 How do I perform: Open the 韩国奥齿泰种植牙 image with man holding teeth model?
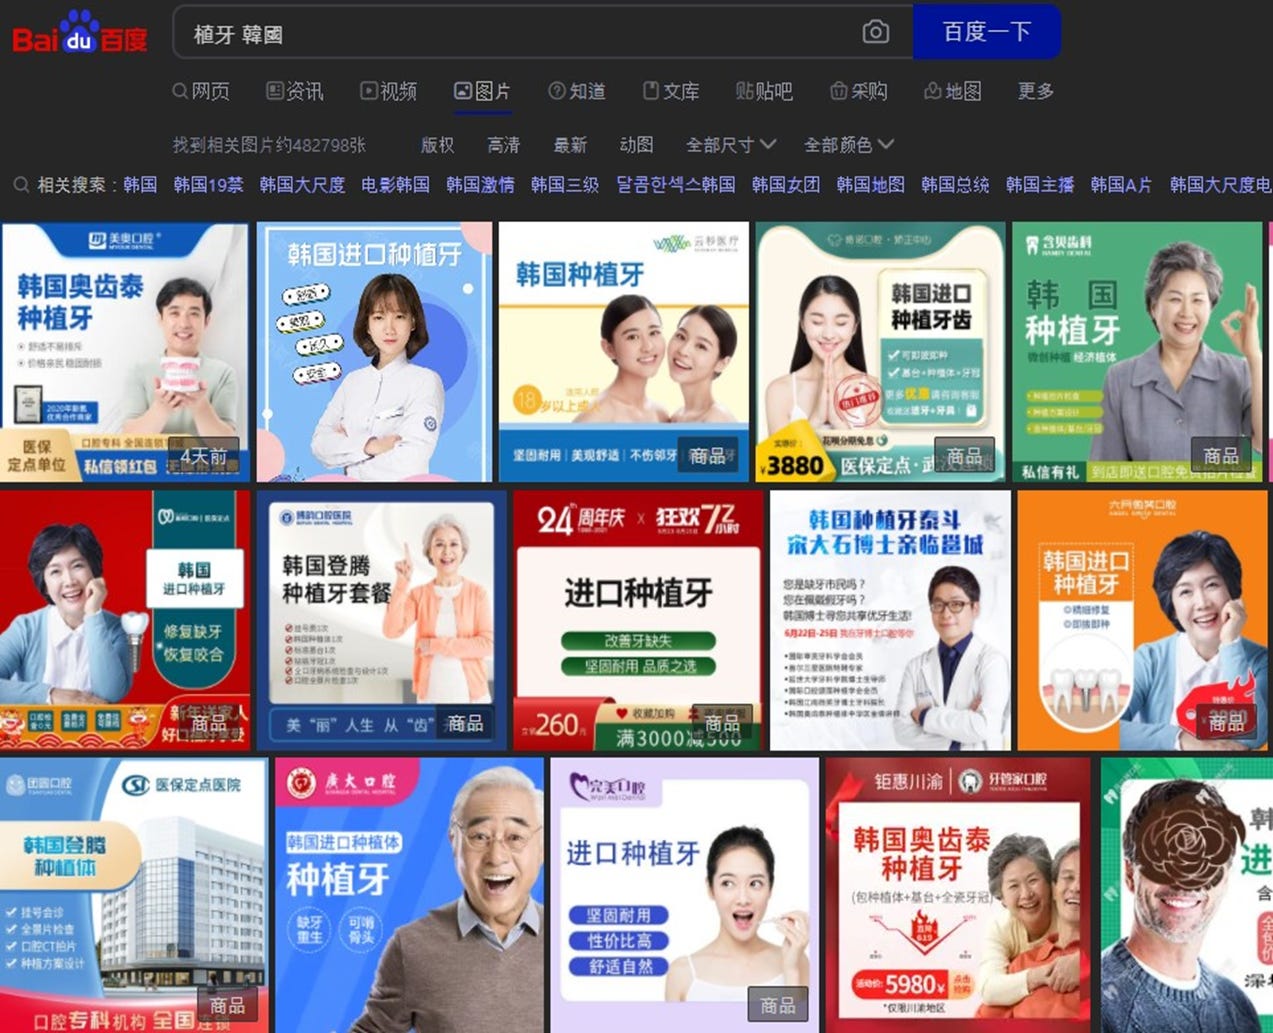tap(124, 352)
